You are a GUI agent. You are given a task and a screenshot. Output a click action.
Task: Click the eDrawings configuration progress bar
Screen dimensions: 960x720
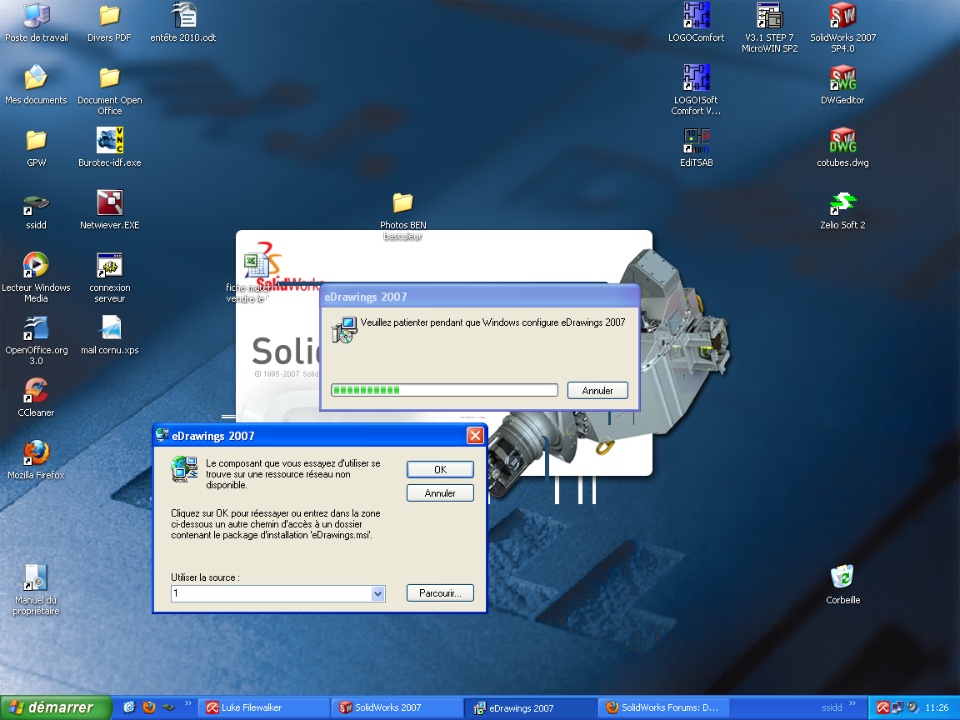click(x=444, y=390)
